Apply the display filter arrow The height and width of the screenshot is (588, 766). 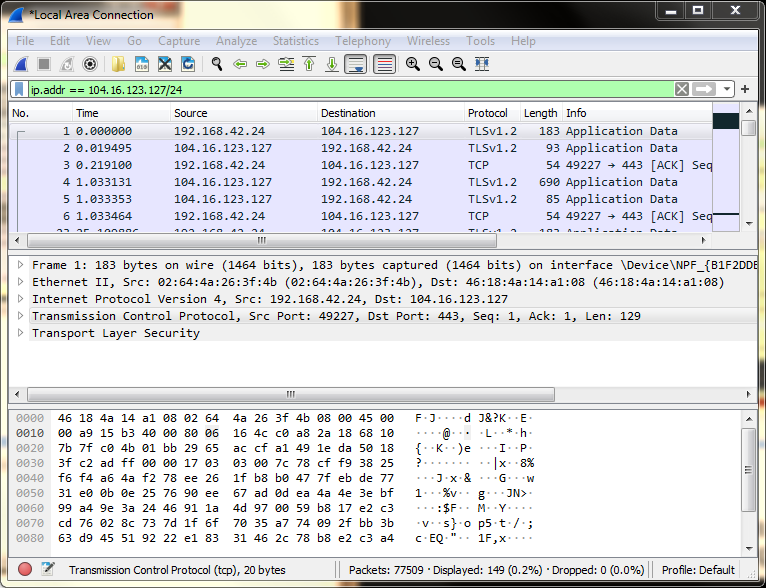pyautogui.click(x=704, y=89)
